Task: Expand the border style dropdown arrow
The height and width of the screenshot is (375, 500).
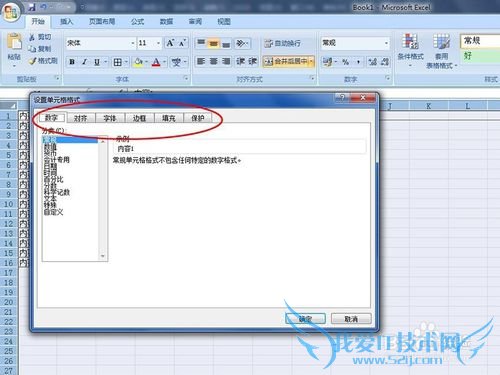Action: 126,62
